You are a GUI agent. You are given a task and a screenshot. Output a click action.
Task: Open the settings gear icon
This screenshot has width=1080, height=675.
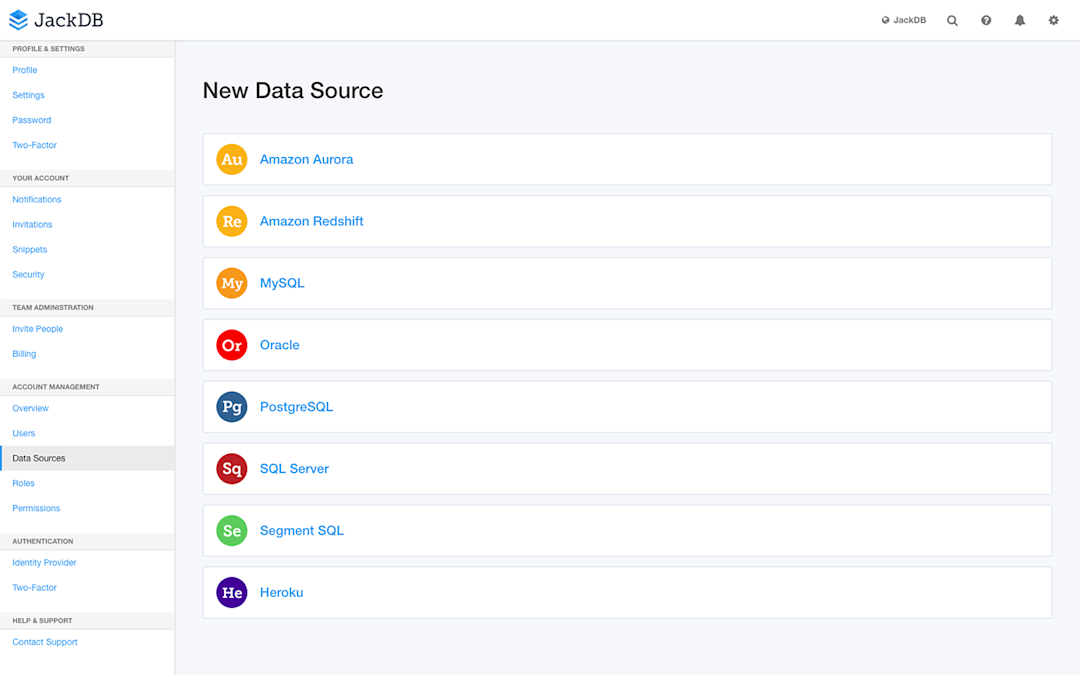1053,20
